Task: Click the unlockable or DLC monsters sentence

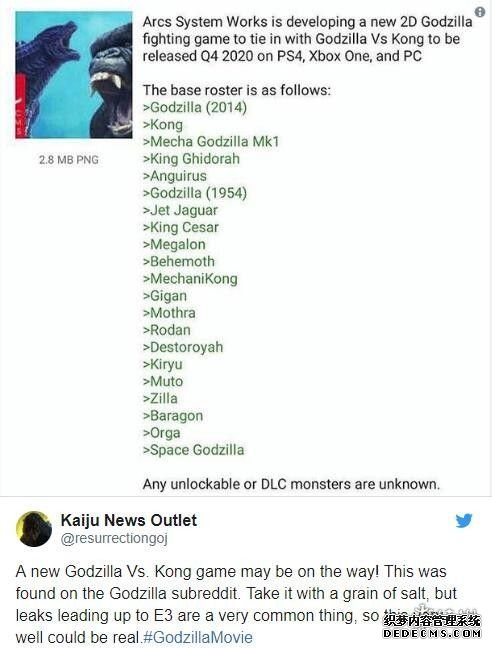Action: (291, 484)
